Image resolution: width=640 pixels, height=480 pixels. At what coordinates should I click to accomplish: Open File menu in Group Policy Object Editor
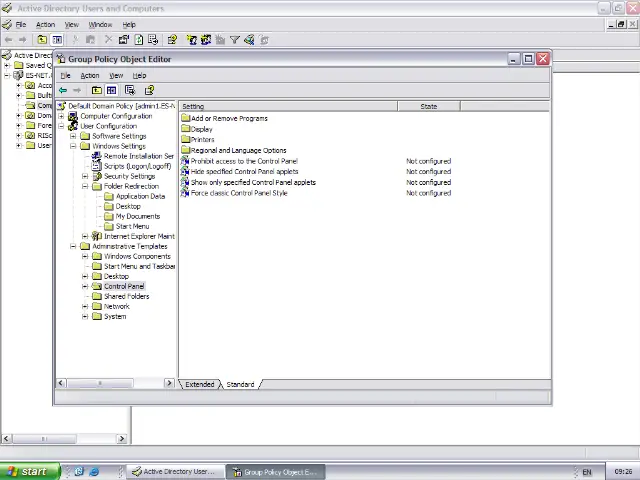pyautogui.click(x=65, y=76)
